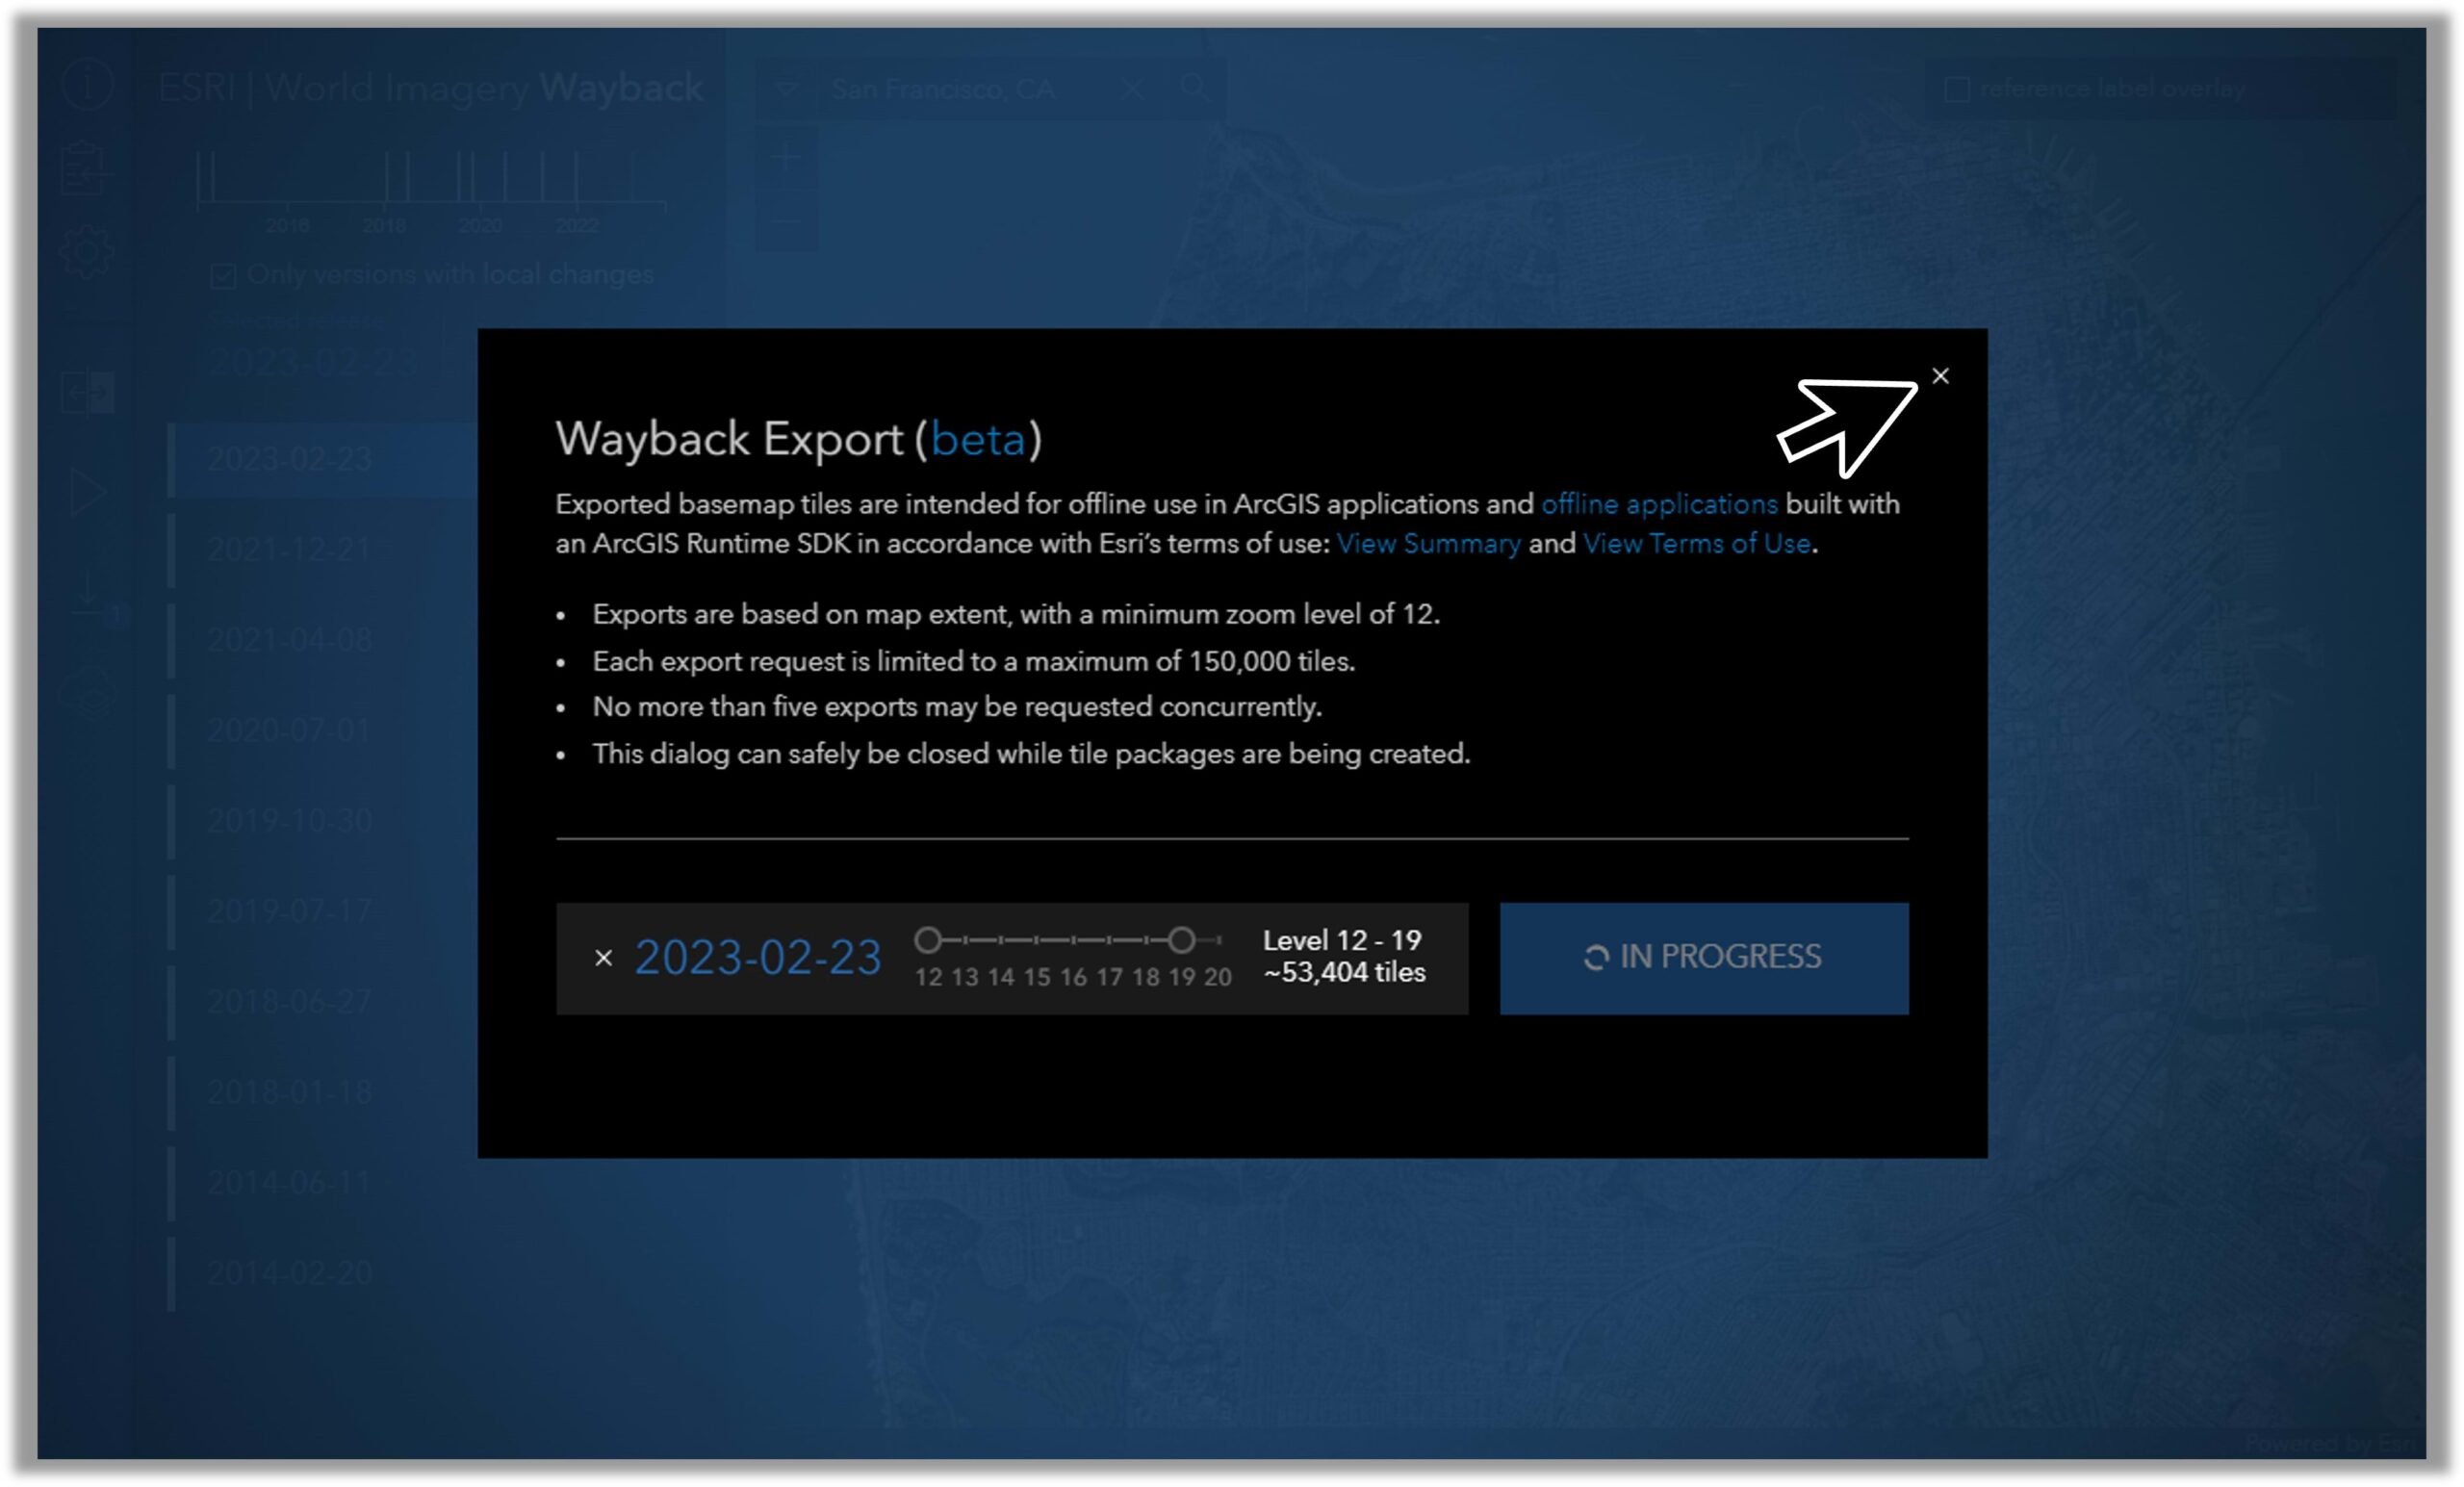Expand the search box dropdown arrow
The height and width of the screenshot is (1487, 2464).
786,89
